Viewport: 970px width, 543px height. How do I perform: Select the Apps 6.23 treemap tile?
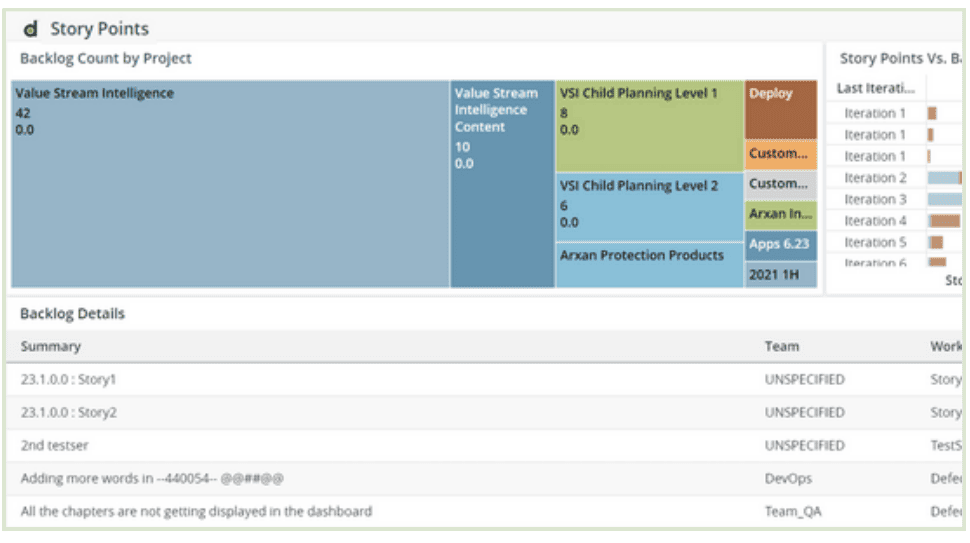click(781, 245)
